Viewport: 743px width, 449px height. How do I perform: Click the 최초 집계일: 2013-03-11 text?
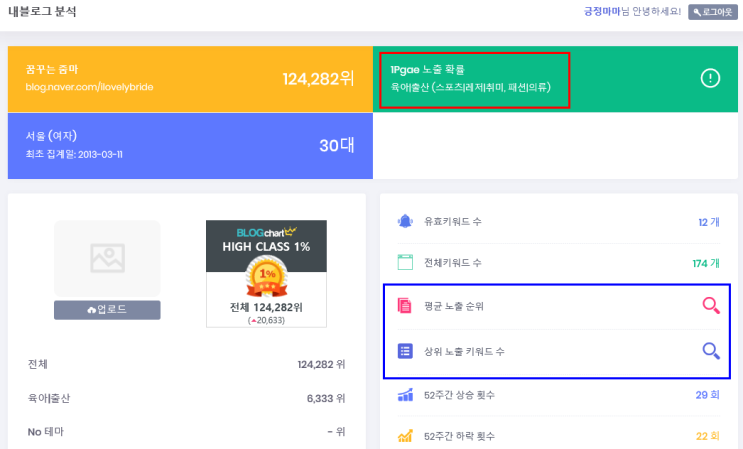(74, 154)
